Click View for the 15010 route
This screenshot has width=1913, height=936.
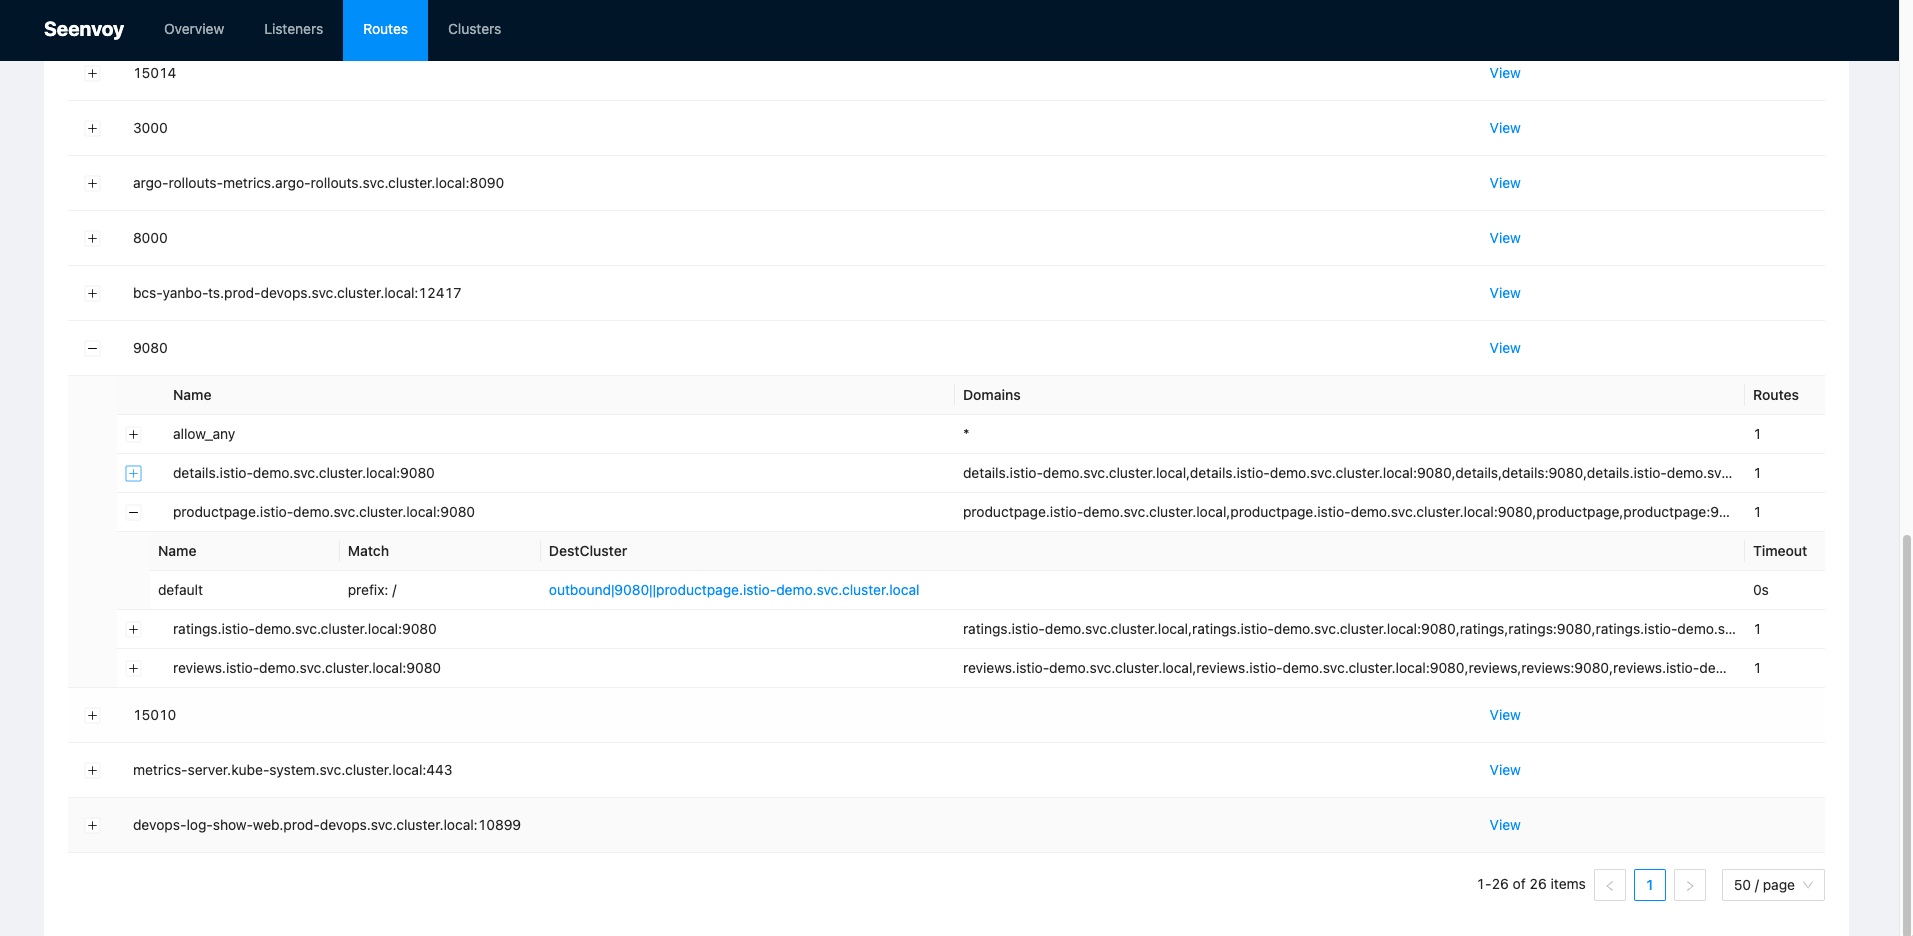[1504, 715]
